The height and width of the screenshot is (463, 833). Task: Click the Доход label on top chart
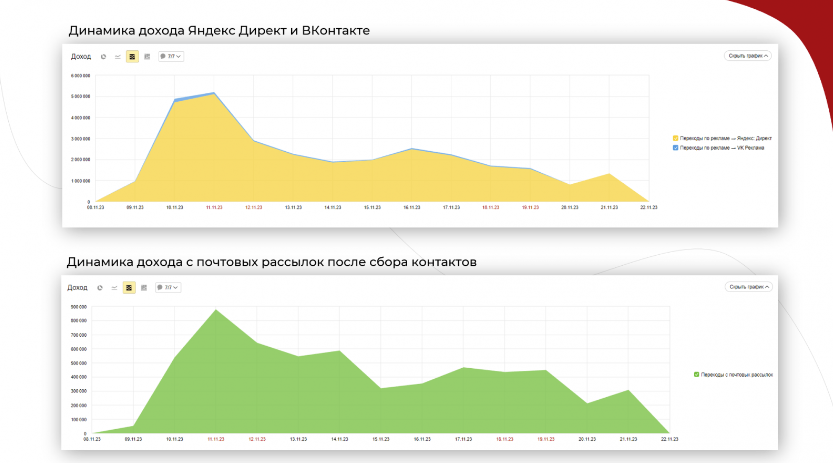pyautogui.click(x=80, y=57)
